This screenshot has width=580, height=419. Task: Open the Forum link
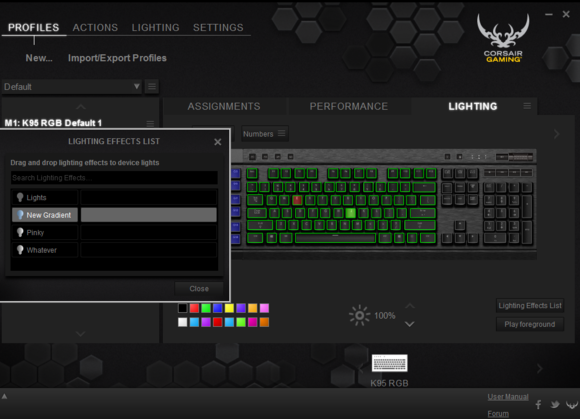[498, 413]
